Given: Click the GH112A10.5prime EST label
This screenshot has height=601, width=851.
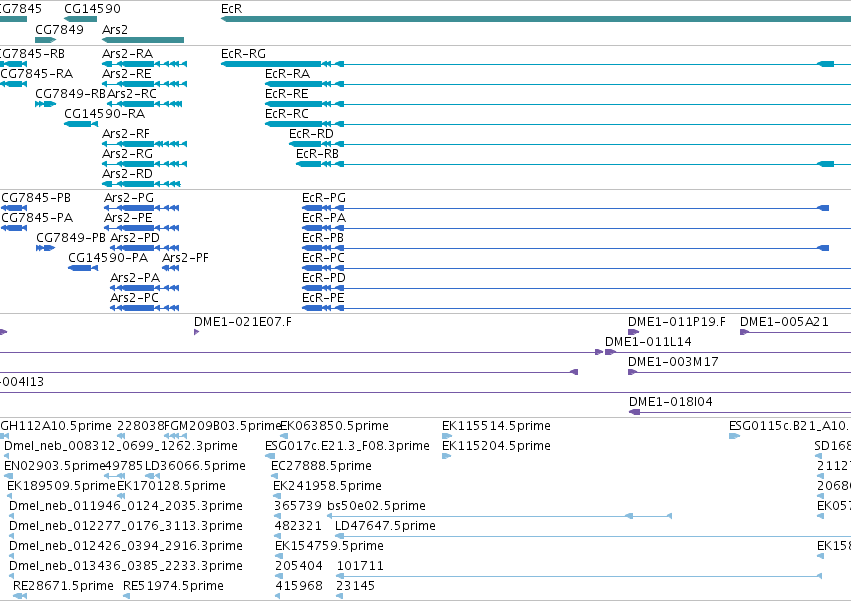Looking at the screenshot, I should 56,426.
